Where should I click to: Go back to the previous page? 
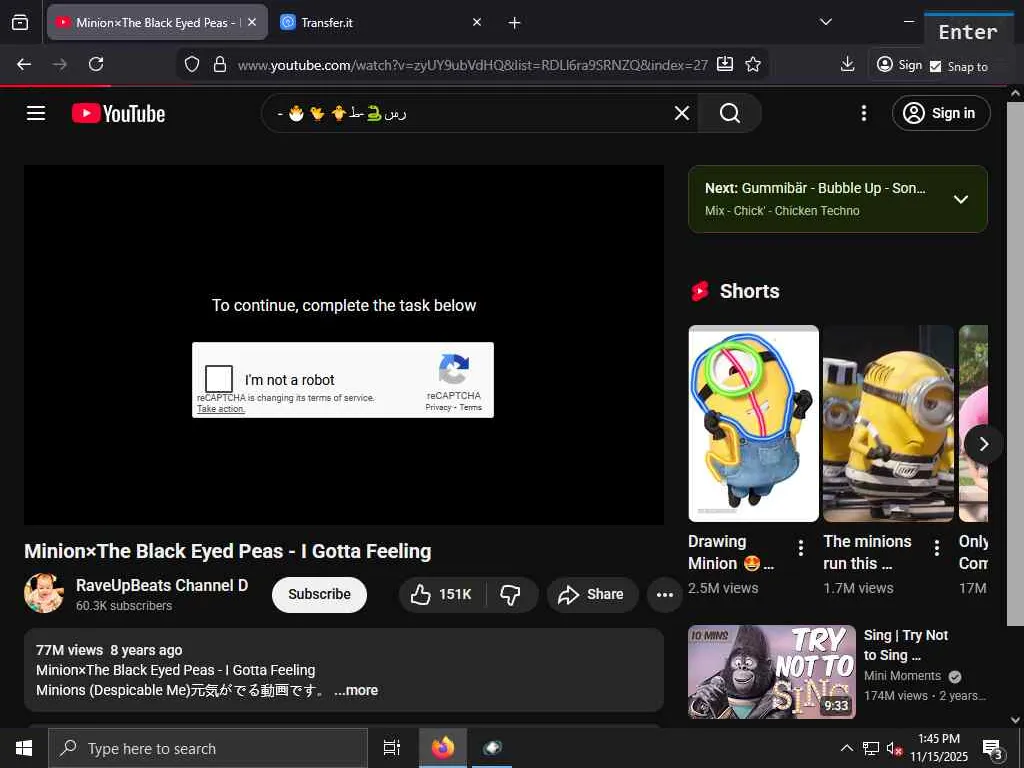[24, 64]
